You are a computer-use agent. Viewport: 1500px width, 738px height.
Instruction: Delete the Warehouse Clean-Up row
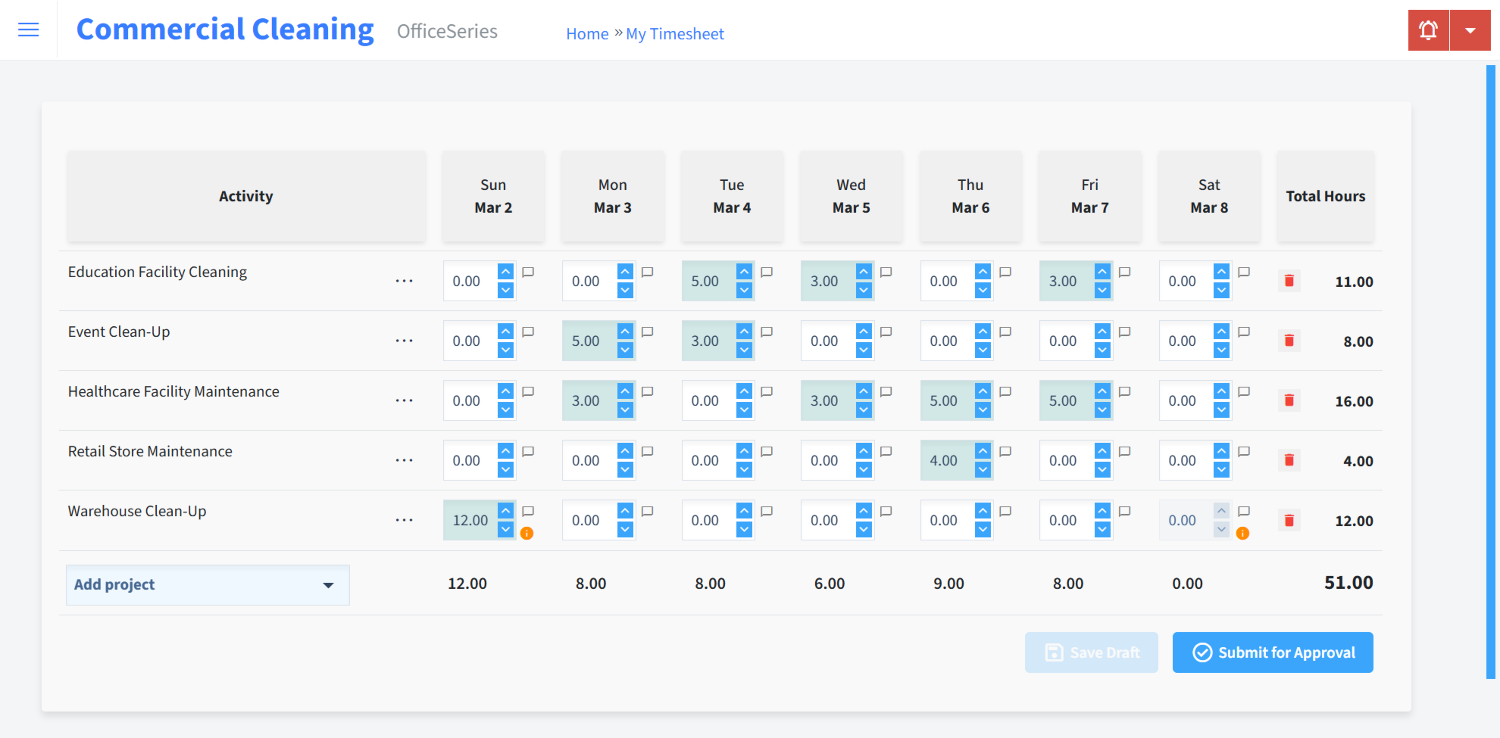click(1288, 520)
